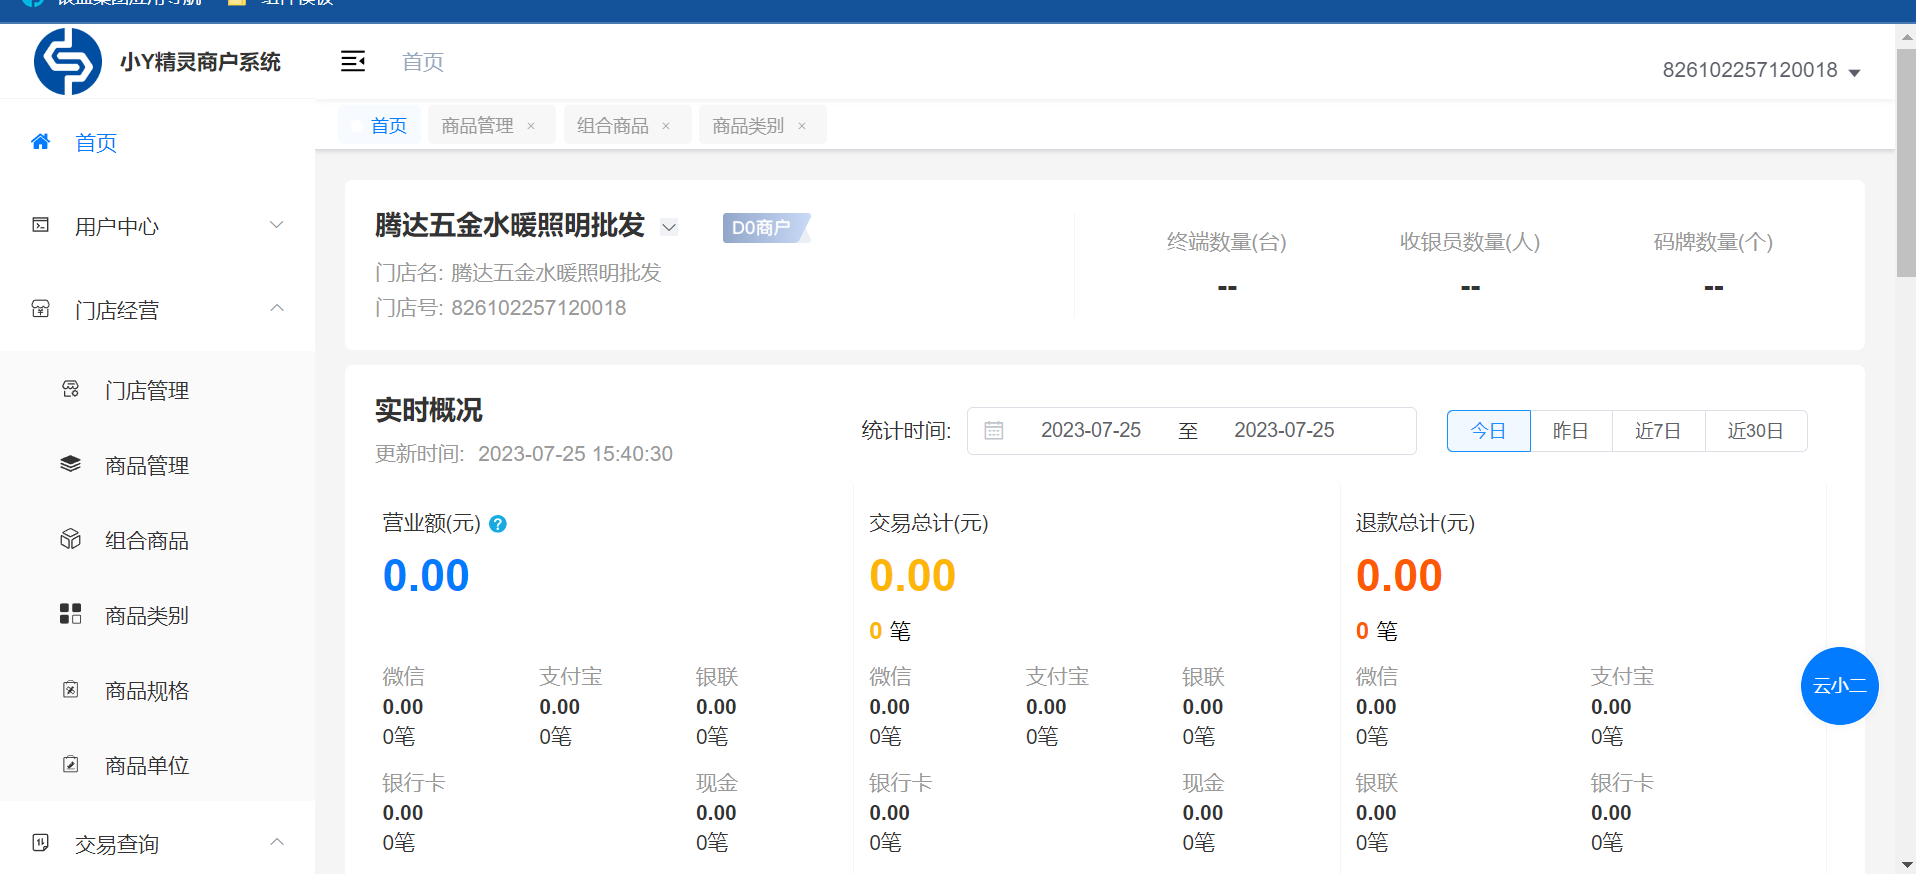Click the 交易查询 sidebar icon
Viewport: 1916px width, 874px height.
(x=41, y=843)
